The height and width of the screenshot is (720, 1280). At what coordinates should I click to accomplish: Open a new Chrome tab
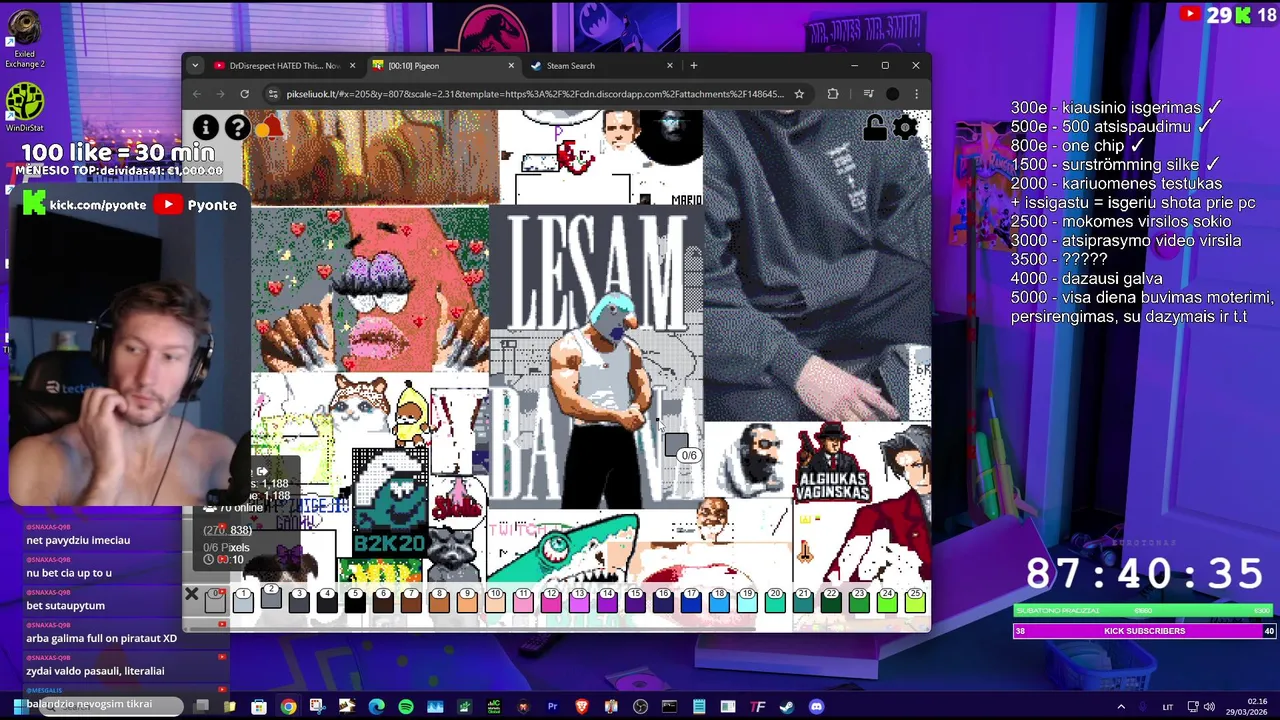694,66
